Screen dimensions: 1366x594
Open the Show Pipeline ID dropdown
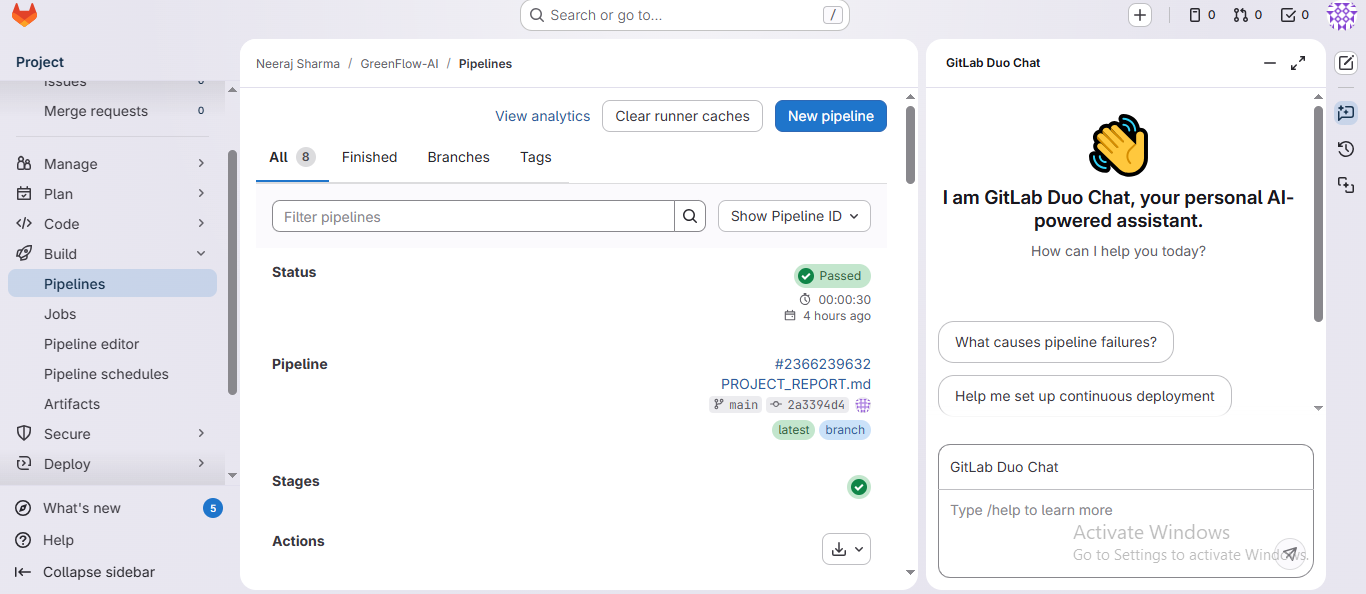[794, 216]
